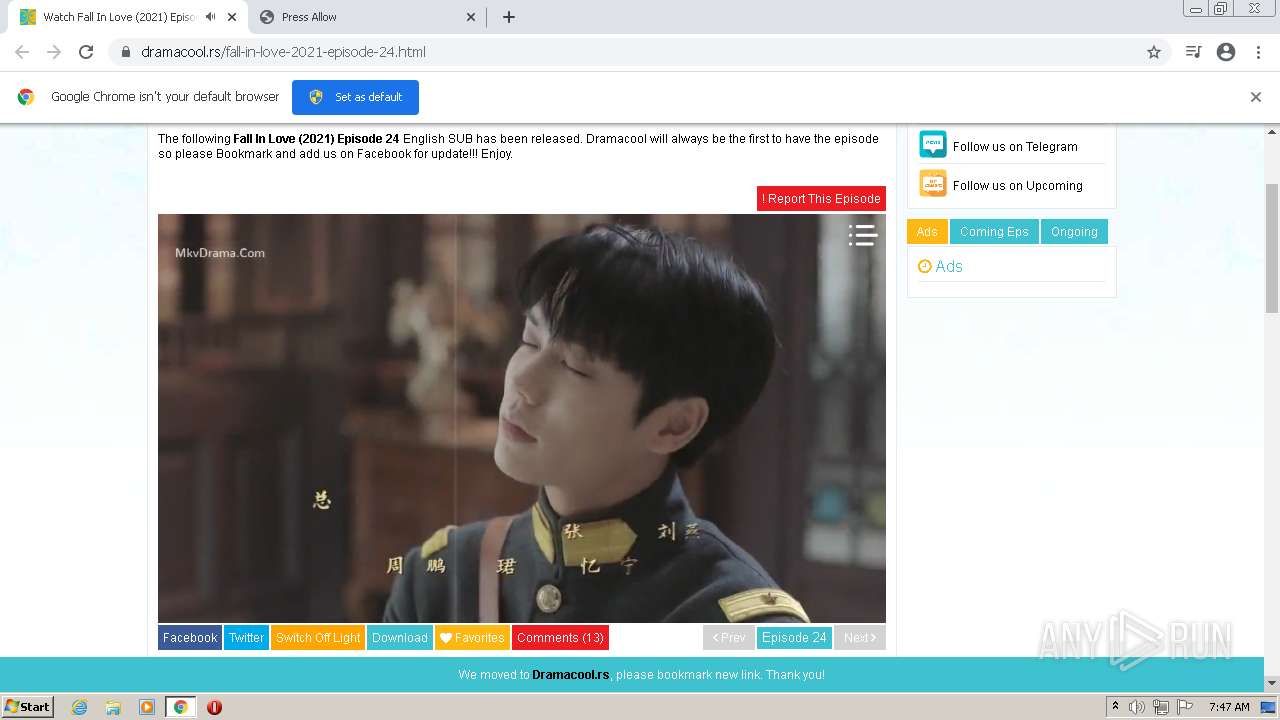Share episode on Twitter
This screenshot has width=1280, height=720.
coord(246,637)
